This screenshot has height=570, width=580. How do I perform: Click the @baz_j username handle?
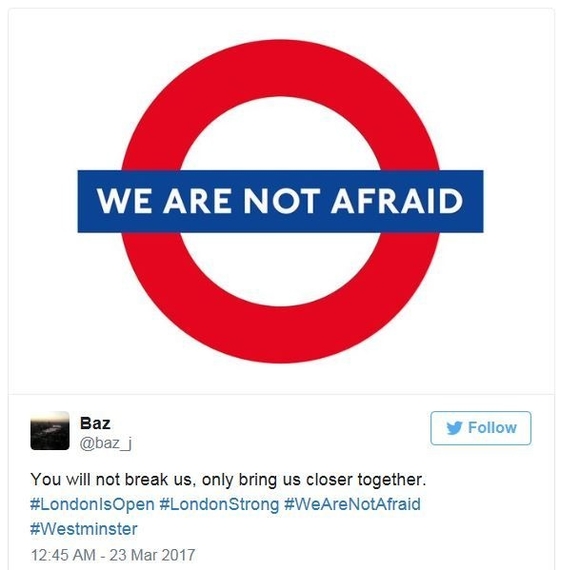[x=106, y=443]
